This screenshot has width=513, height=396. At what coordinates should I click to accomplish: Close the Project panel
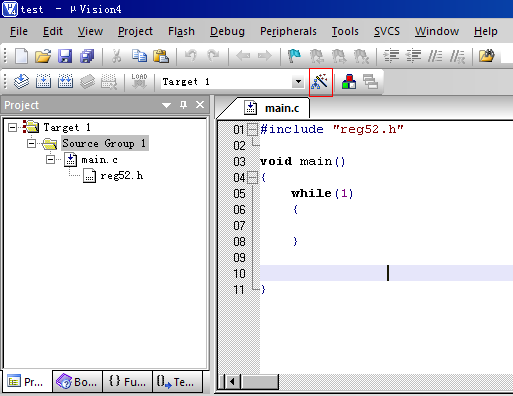coord(200,105)
